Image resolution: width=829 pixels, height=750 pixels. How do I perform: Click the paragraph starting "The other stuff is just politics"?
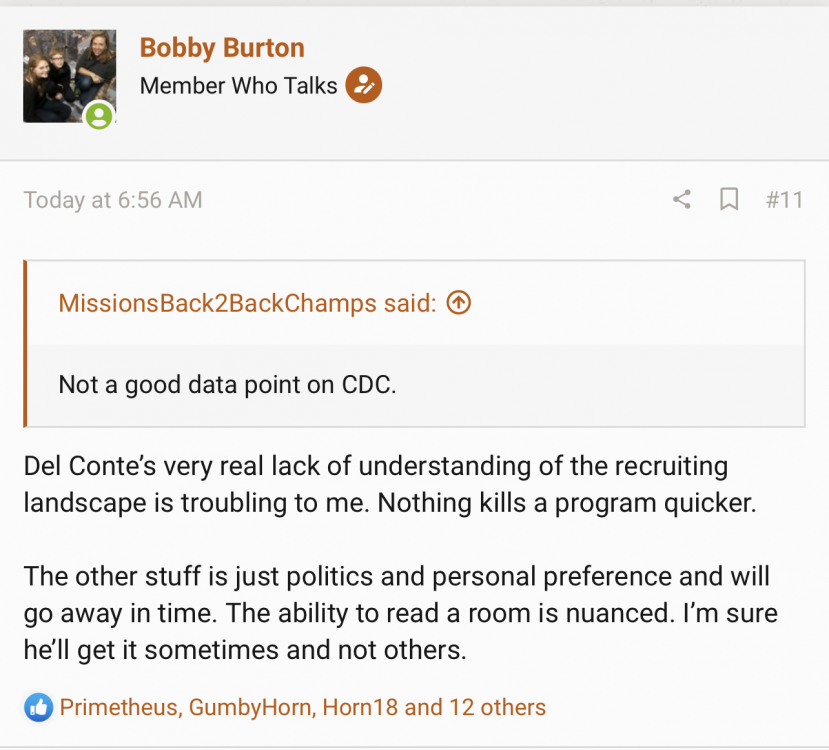[400, 613]
